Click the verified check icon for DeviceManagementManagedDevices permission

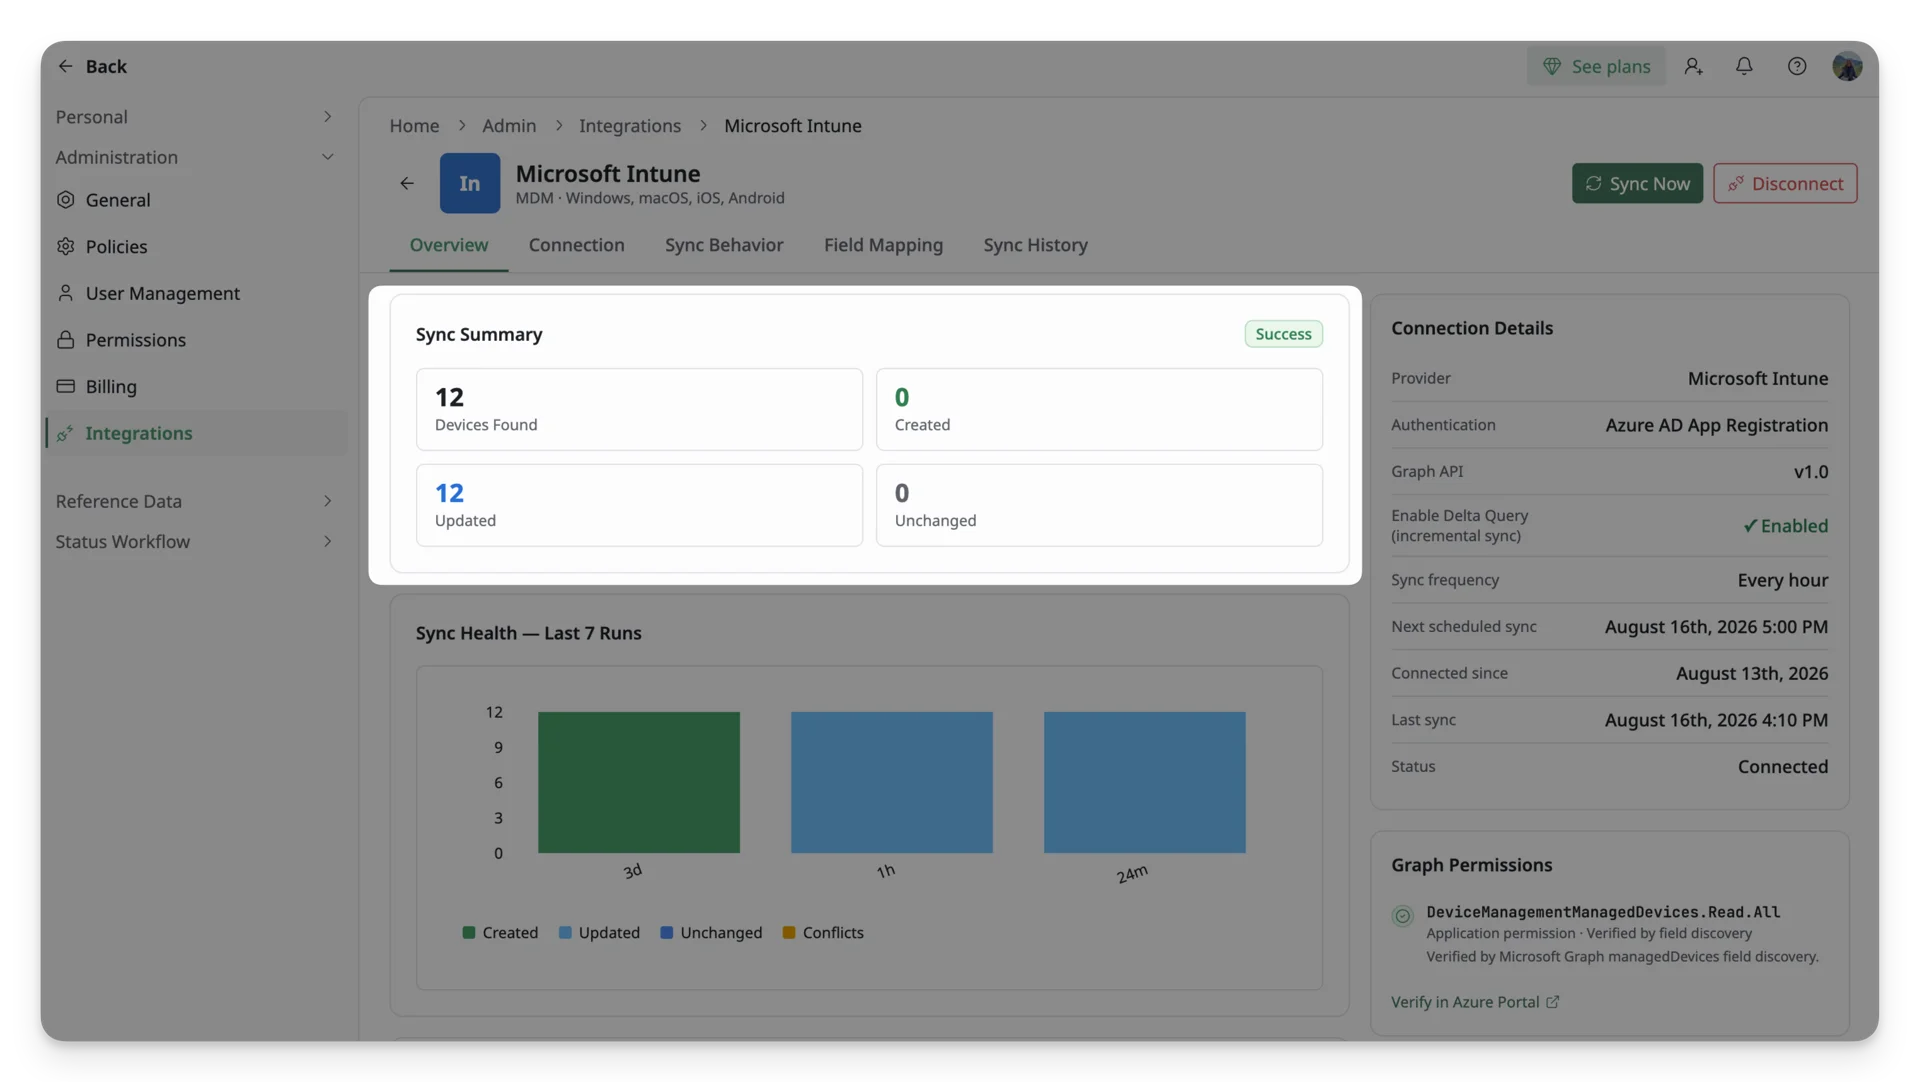1403,916
